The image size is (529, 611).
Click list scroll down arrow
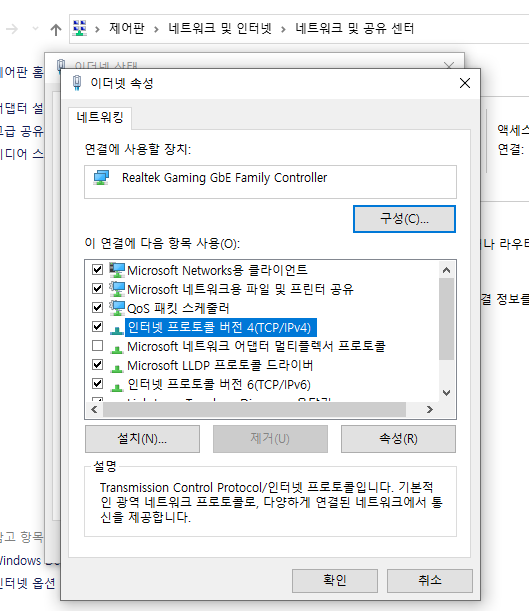[447, 392]
